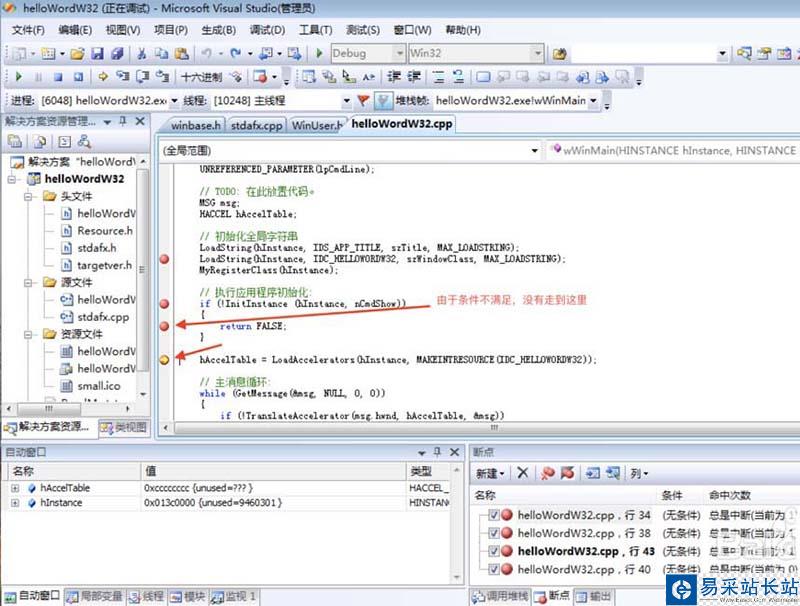Click the Restart debugging icon
Screen dimensions: 800x606
tap(78, 77)
